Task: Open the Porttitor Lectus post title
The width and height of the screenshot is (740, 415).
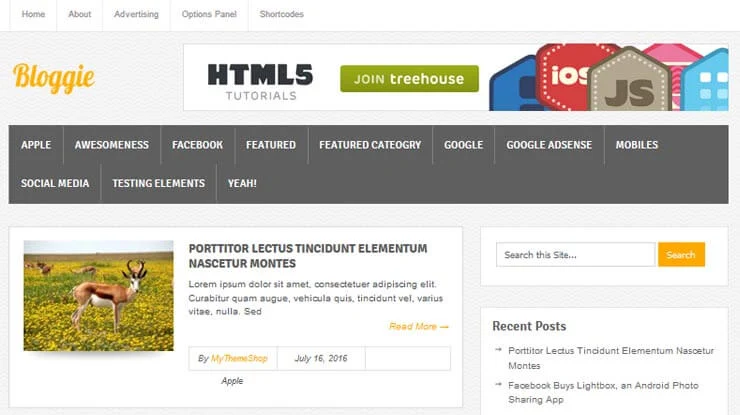Action: coord(308,256)
